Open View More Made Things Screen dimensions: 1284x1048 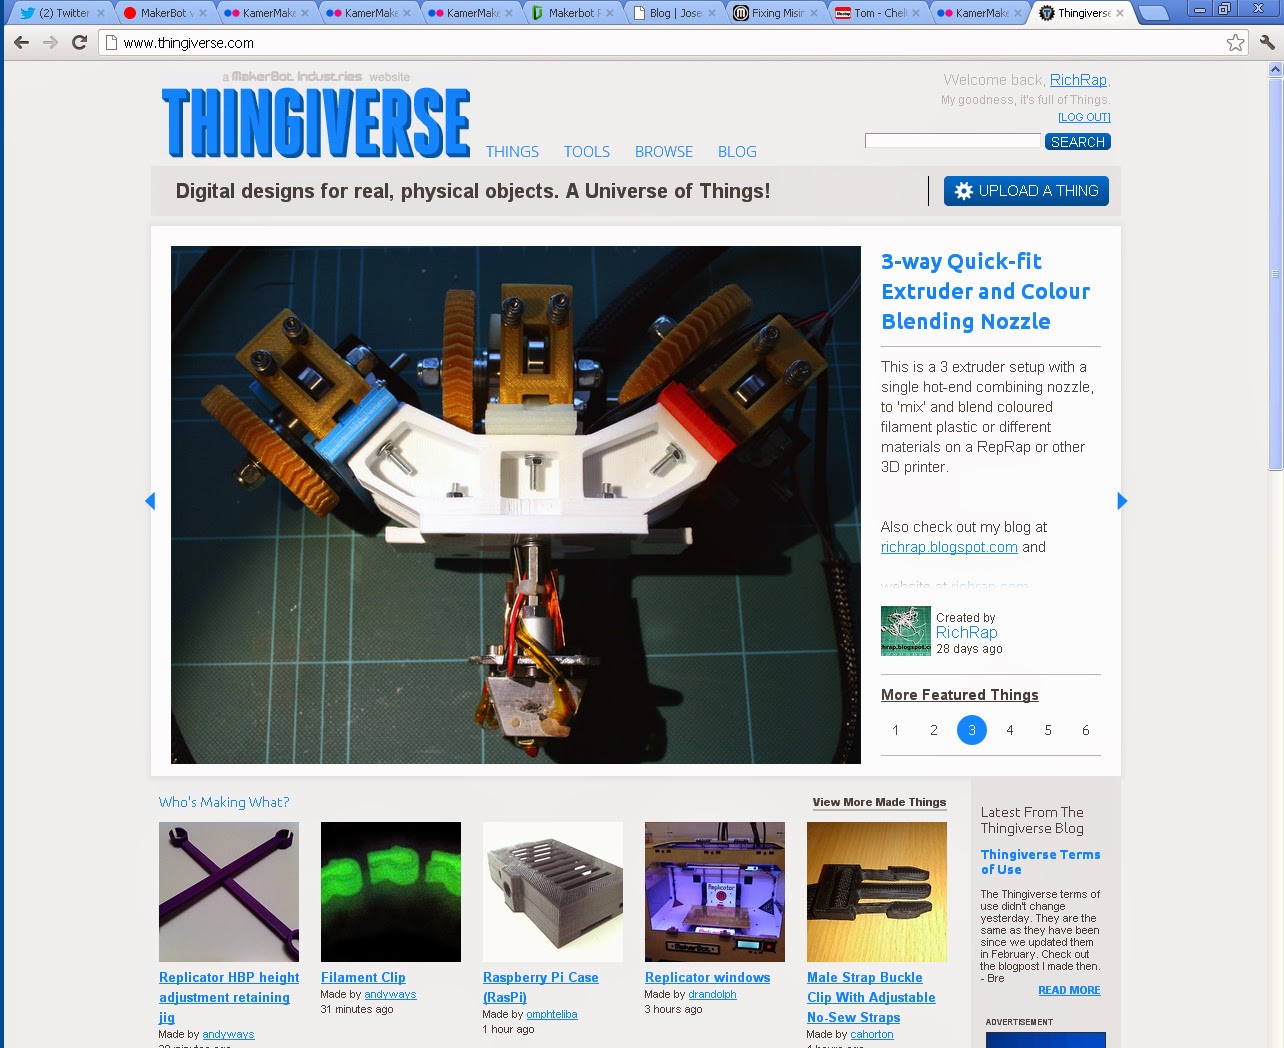879,802
